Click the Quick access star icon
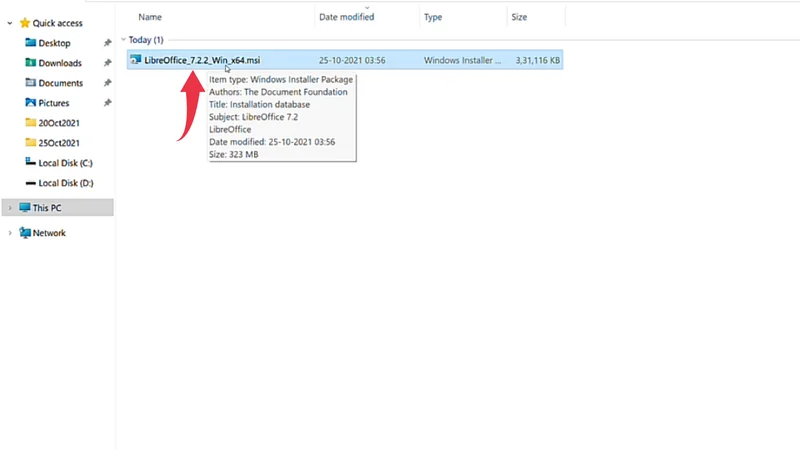The width and height of the screenshot is (800, 450). [x=24, y=22]
